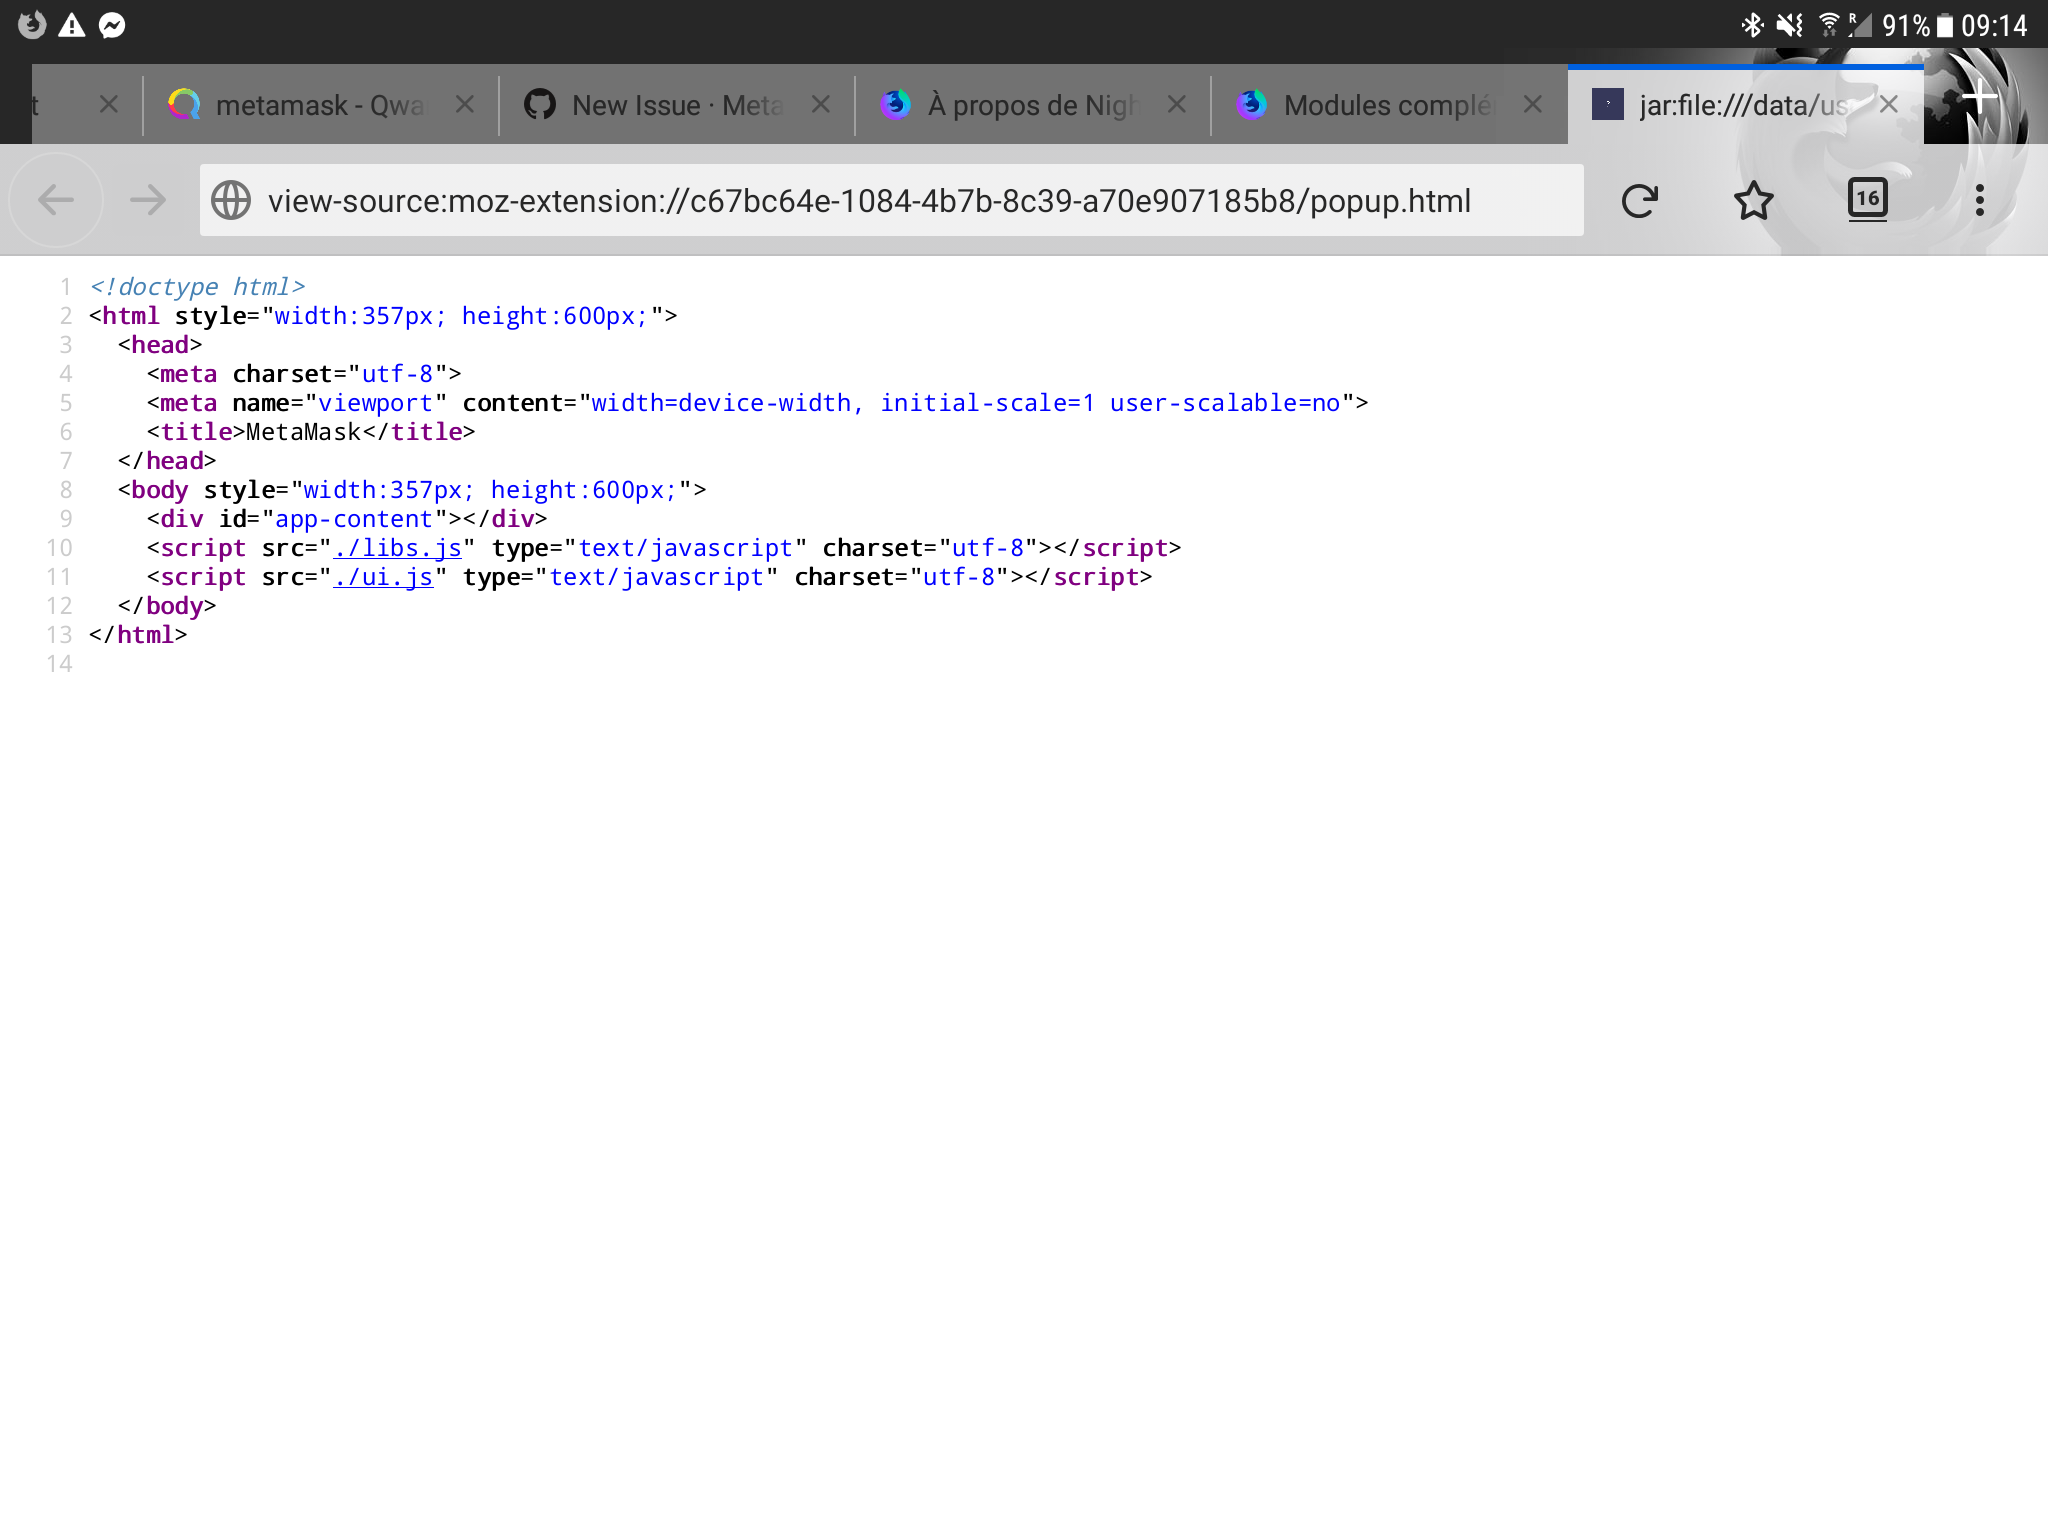Screen dimensions: 2048x1536
Task: Click the Firefox favicon on the Nightly tab
Action: [896, 104]
